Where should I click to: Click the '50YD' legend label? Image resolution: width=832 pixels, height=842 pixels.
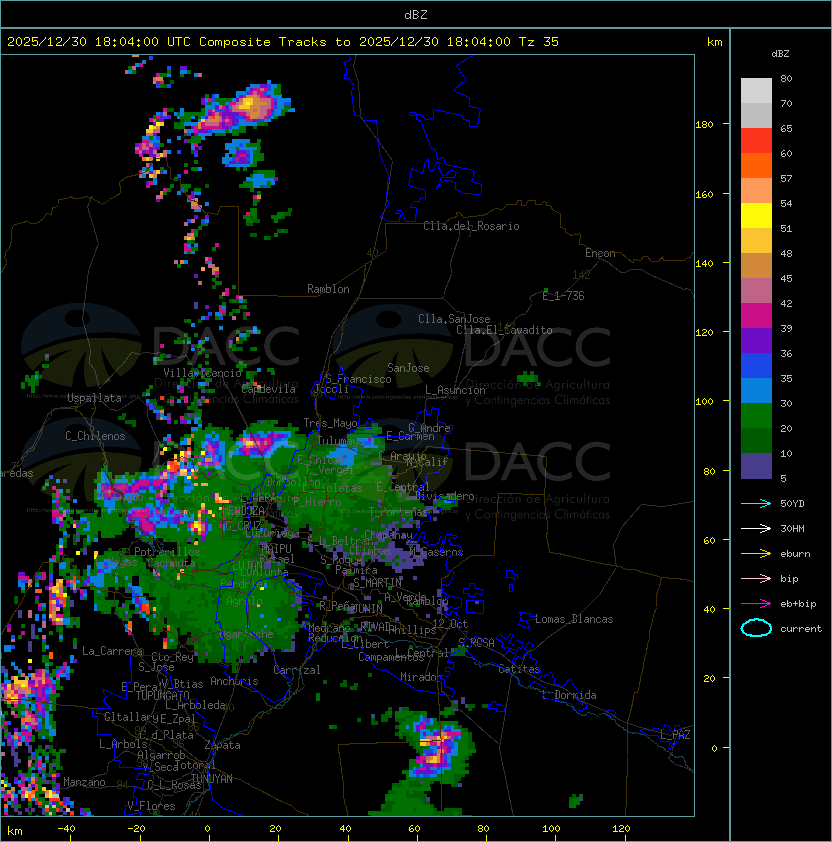(792, 504)
